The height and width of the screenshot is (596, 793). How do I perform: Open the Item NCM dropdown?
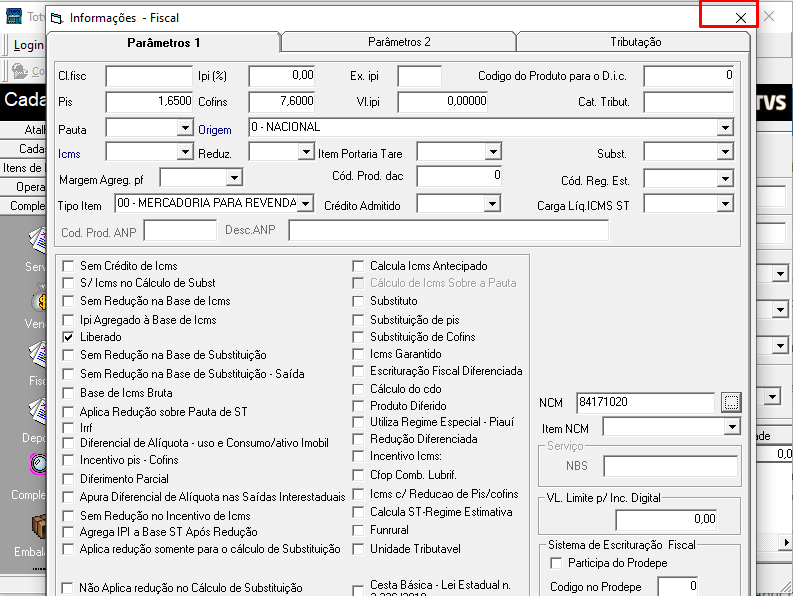tap(732, 428)
